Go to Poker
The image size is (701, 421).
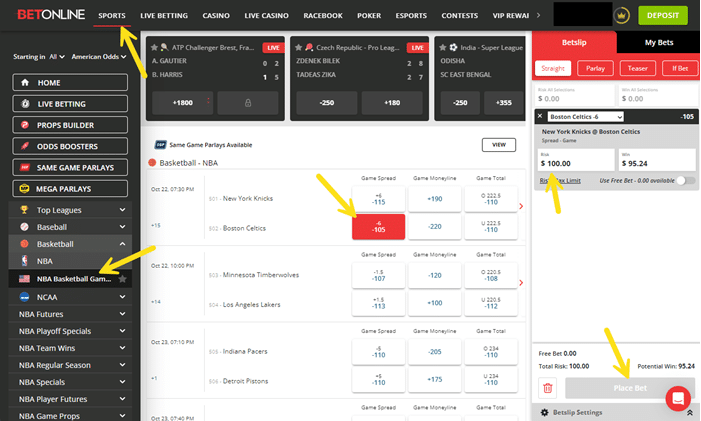click(369, 16)
